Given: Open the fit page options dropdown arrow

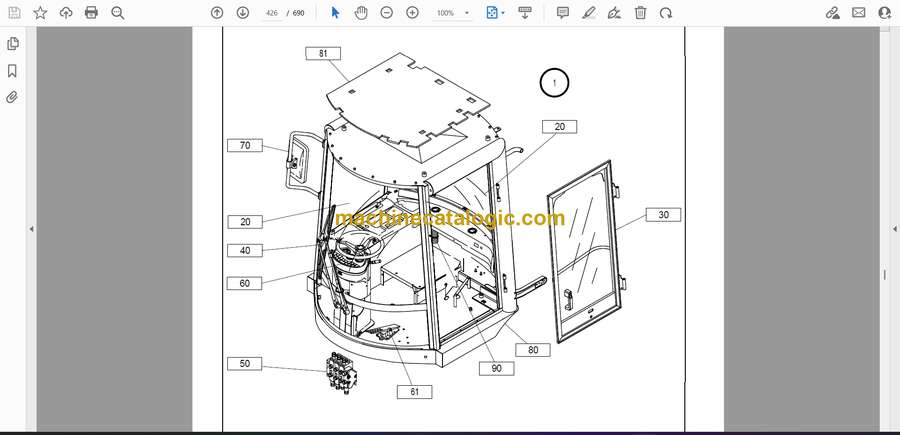Looking at the screenshot, I should point(503,13).
